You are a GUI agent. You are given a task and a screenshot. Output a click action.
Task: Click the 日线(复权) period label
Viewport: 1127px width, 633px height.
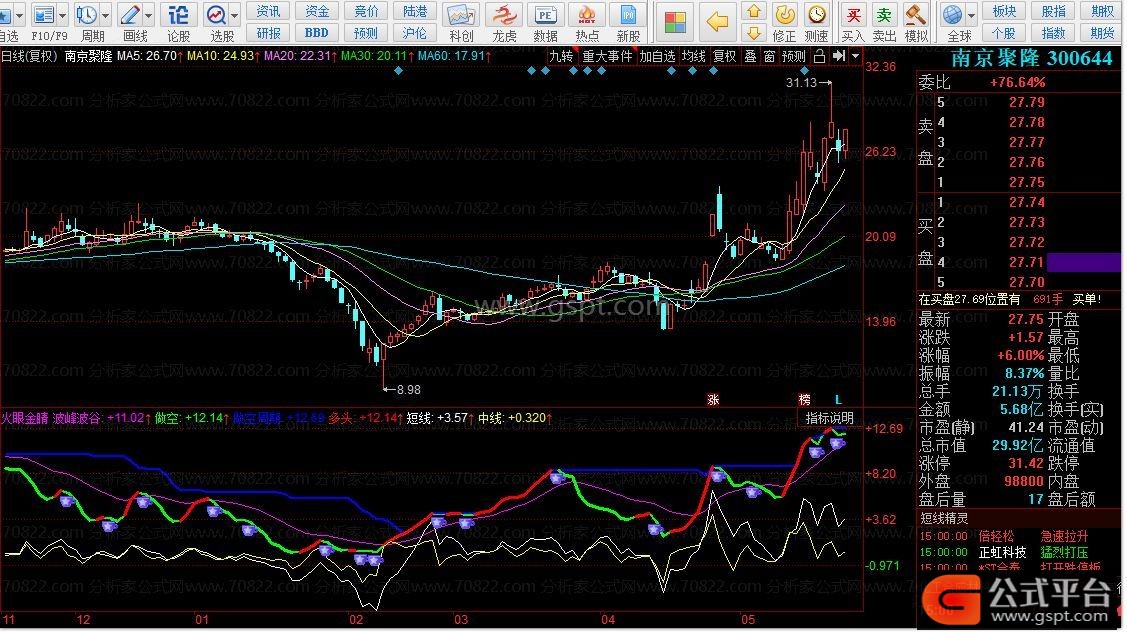pos(29,56)
